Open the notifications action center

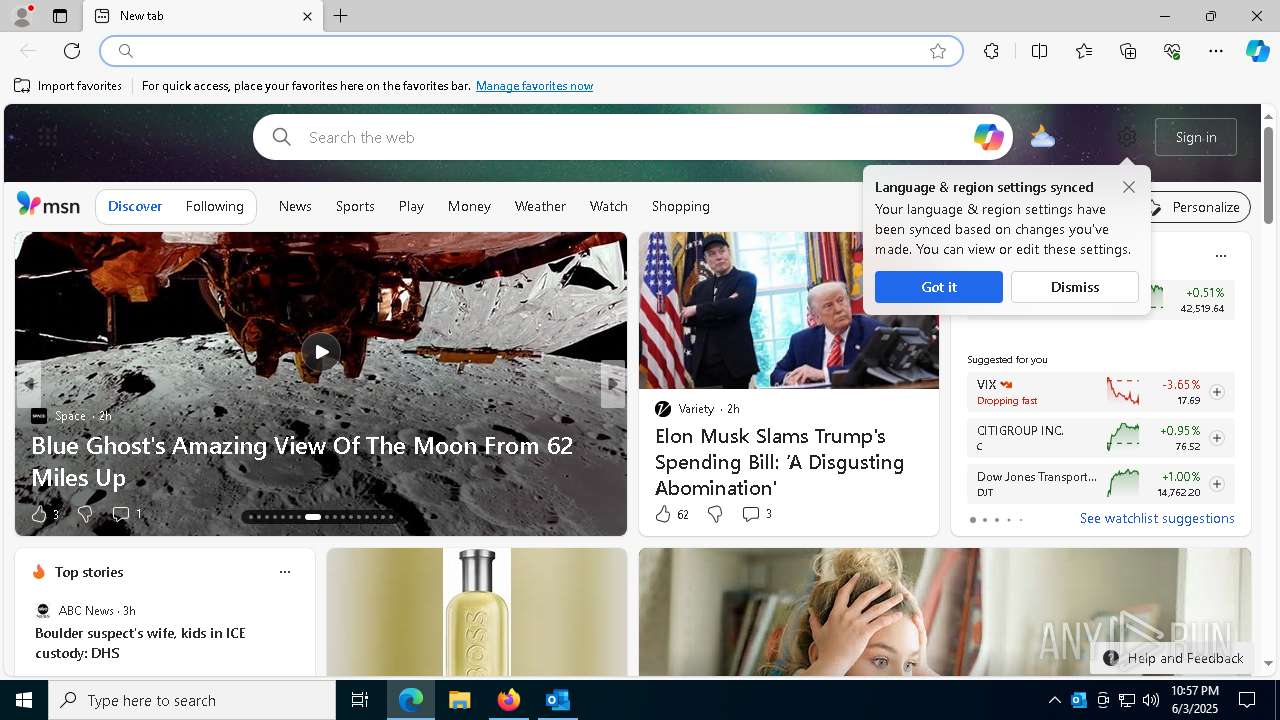[x=1247, y=700]
